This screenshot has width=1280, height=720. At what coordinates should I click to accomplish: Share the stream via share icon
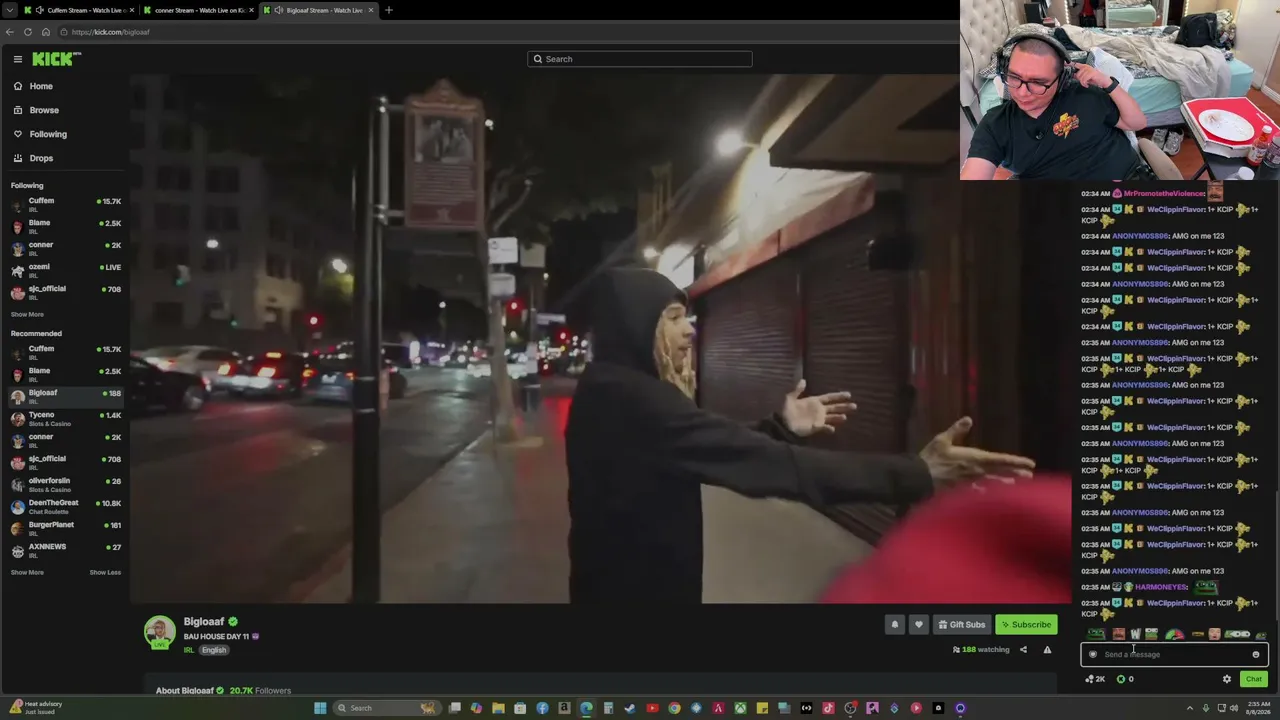(1023, 650)
